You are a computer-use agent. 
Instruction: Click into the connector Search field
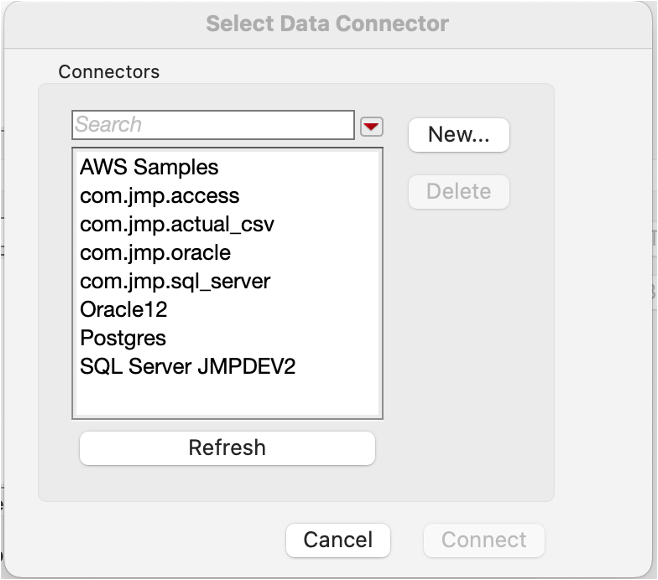click(x=213, y=125)
